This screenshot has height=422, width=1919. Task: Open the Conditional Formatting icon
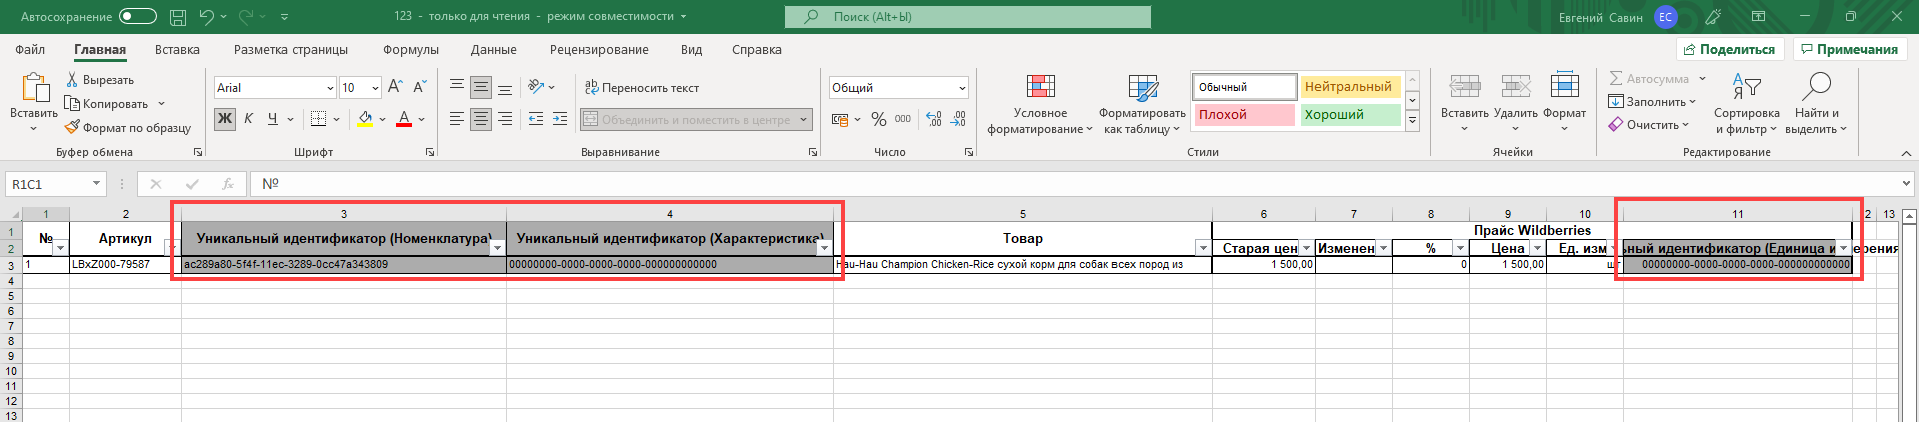(1040, 88)
